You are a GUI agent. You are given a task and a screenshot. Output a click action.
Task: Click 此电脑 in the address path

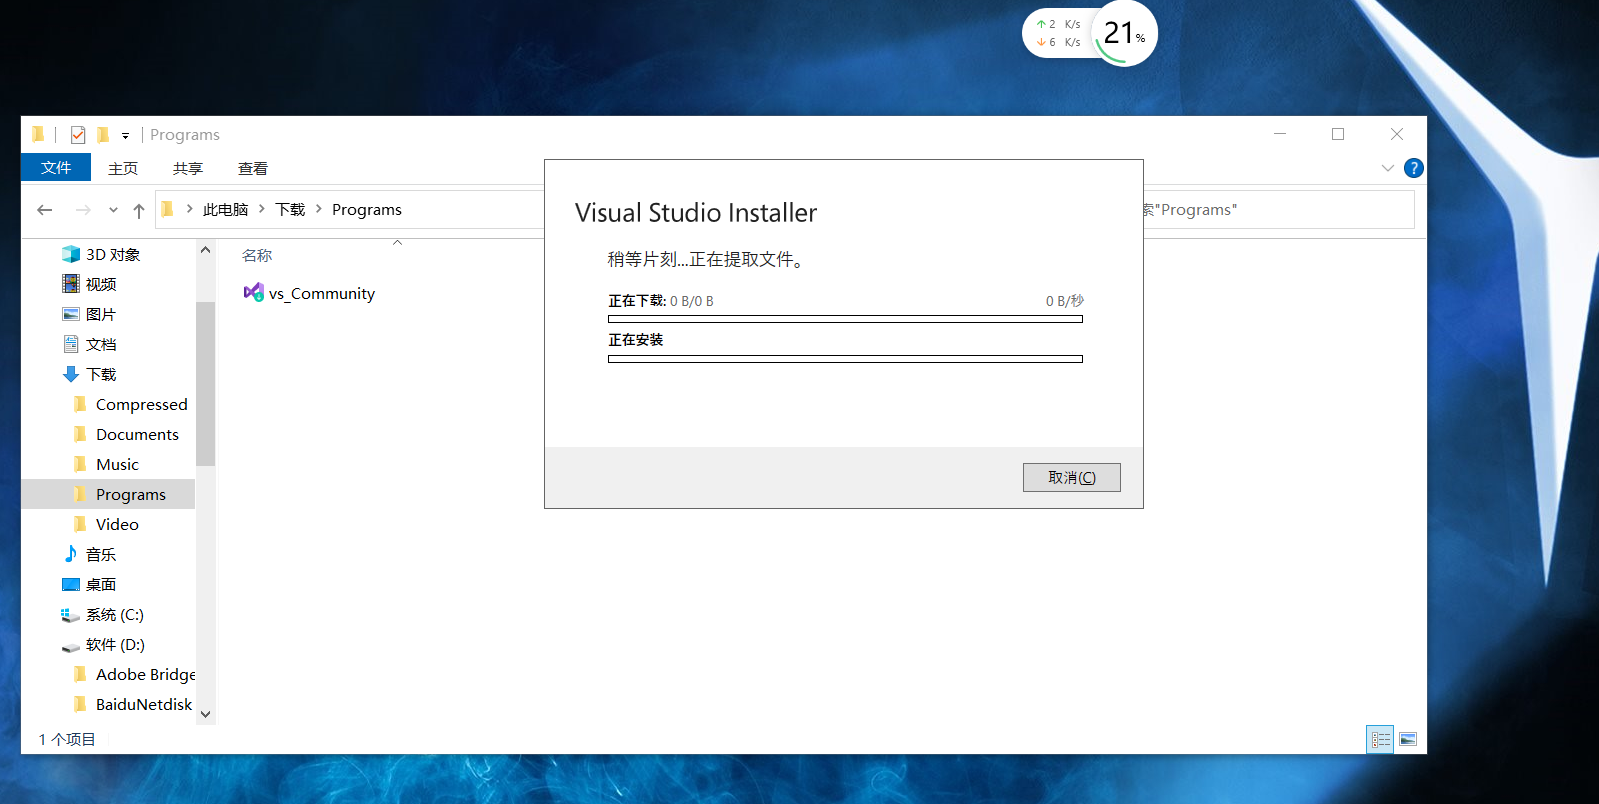pyautogui.click(x=225, y=210)
